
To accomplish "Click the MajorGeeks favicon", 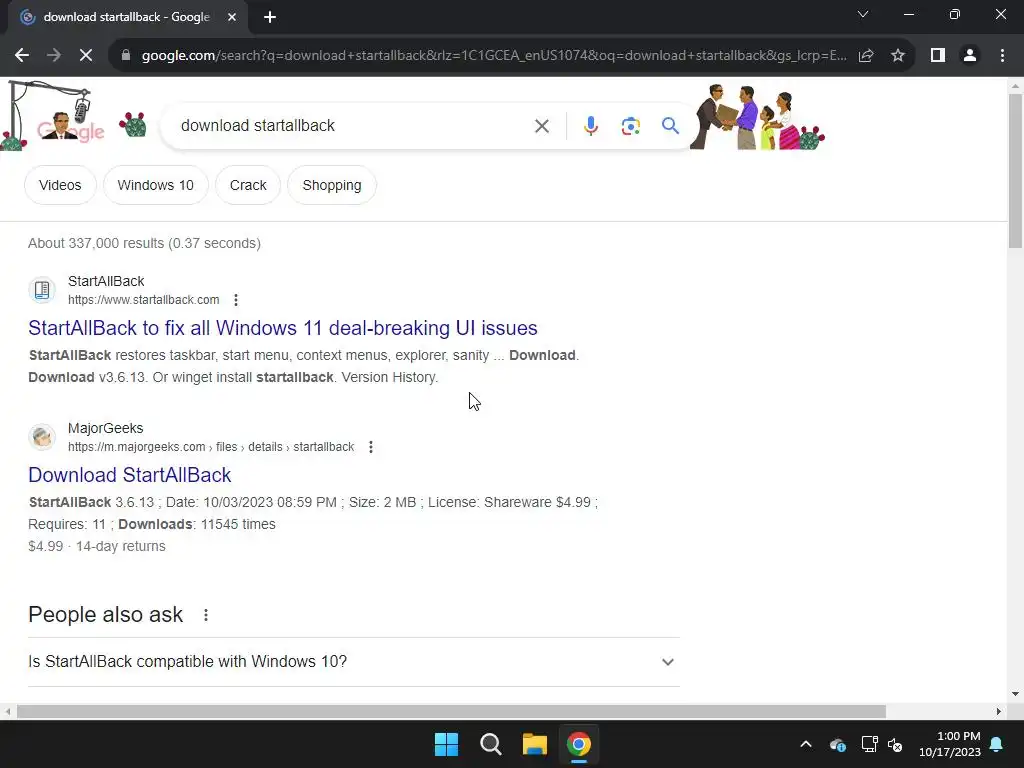I will click(x=42, y=436).
